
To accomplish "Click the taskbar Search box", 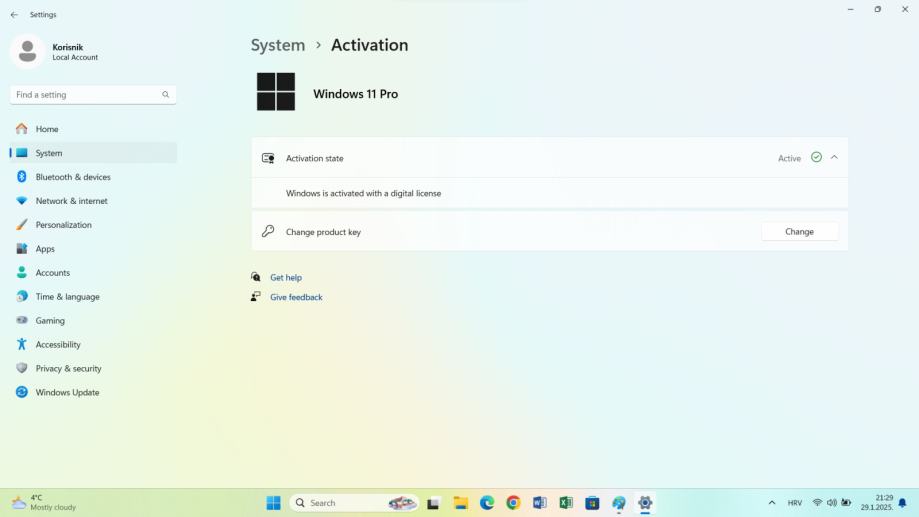I will coord(354,503).
